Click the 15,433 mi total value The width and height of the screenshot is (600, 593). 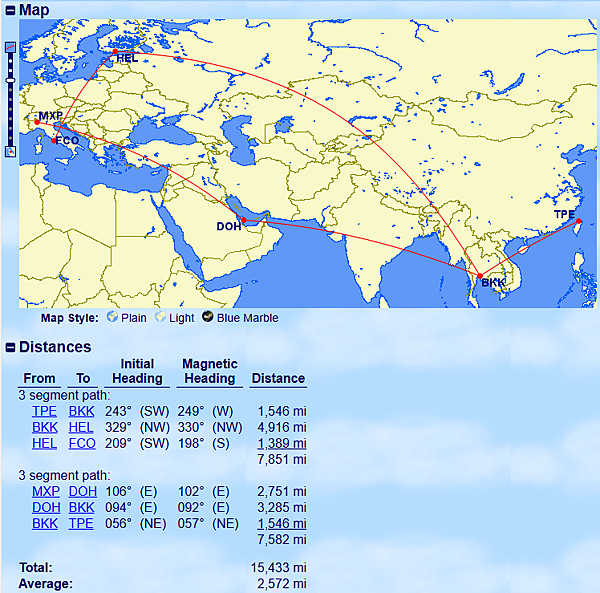point(279,568)
